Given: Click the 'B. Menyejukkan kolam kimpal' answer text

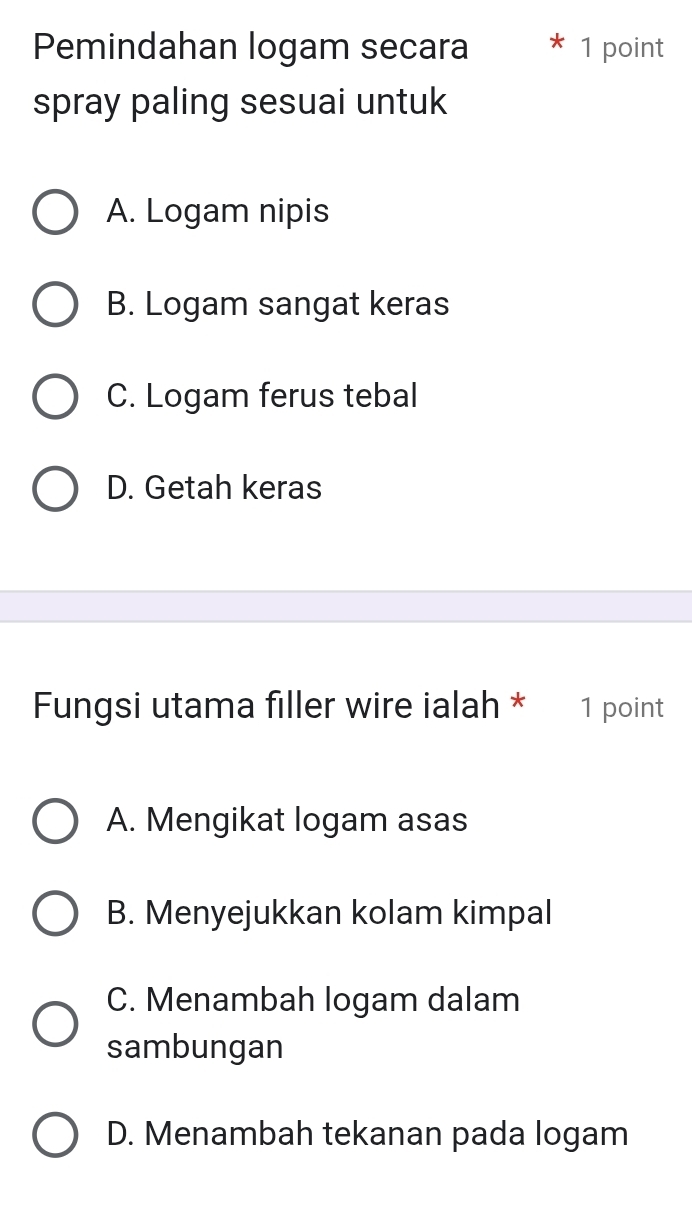Looking at the screenshot, I should coord(328,913).
